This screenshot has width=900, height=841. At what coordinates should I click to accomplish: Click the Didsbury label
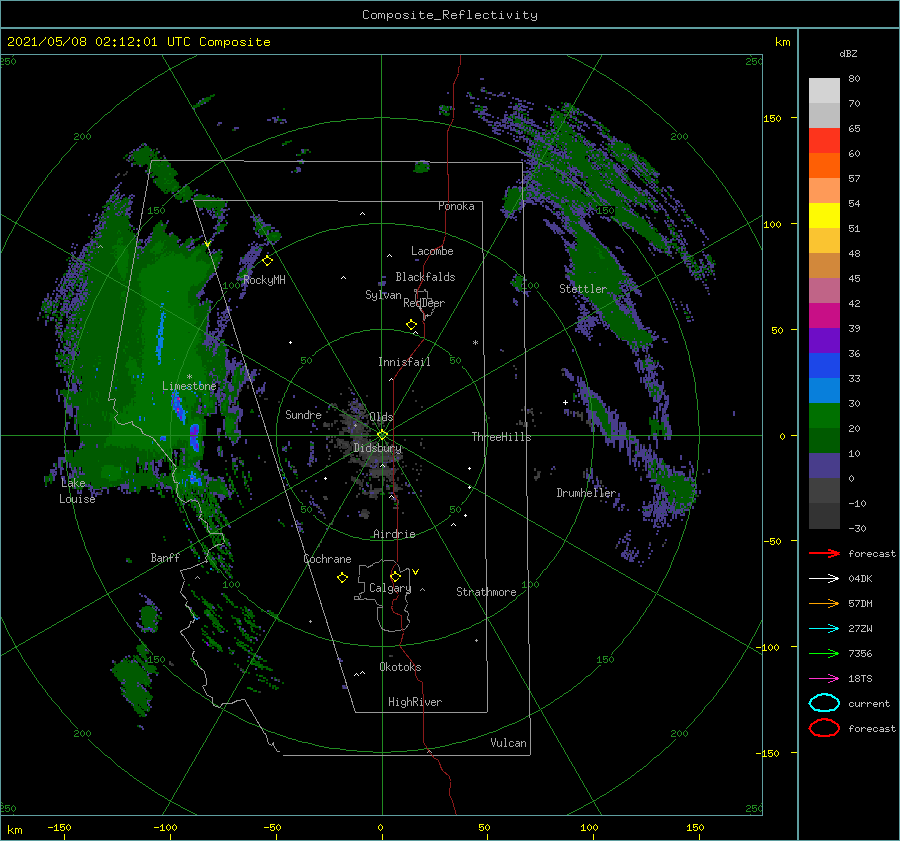[x=377, y=448]
